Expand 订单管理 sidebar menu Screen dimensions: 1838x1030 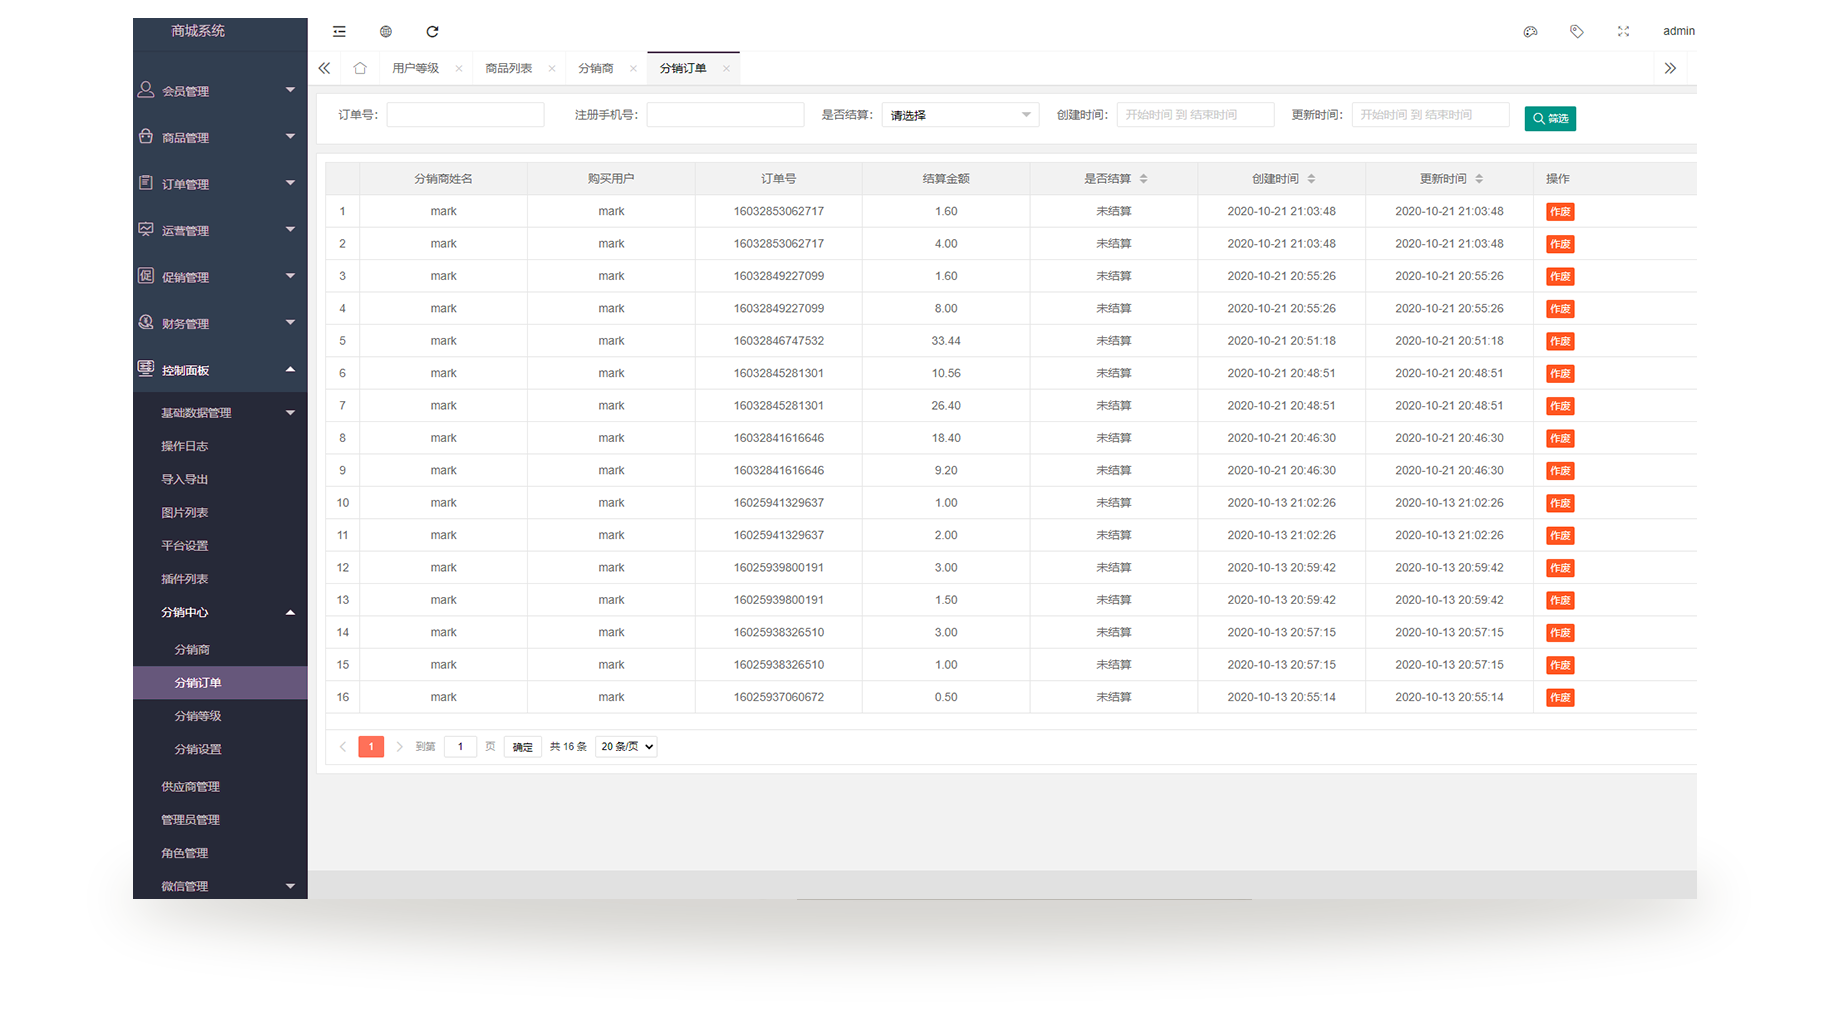[x=220, y=184]
